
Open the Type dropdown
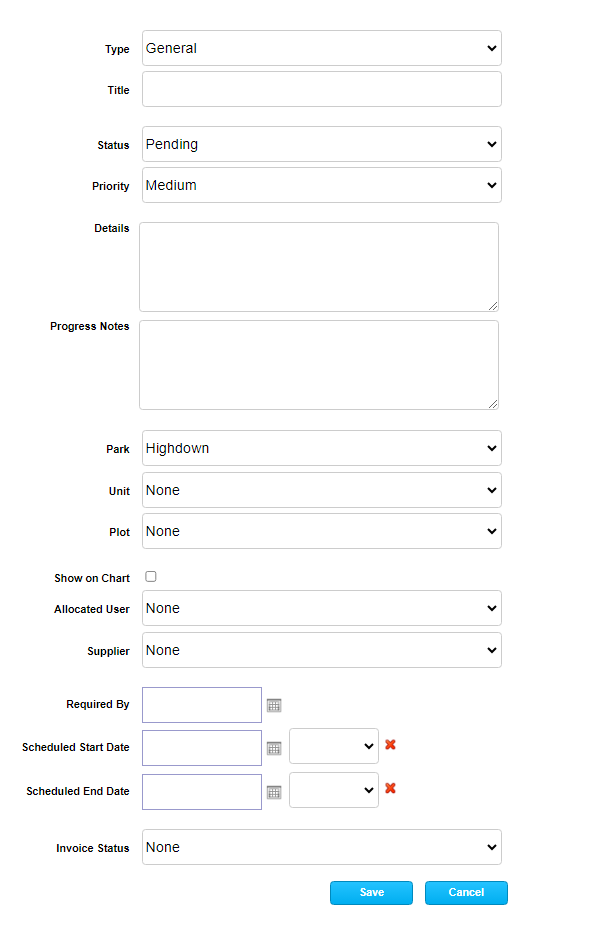321,48
